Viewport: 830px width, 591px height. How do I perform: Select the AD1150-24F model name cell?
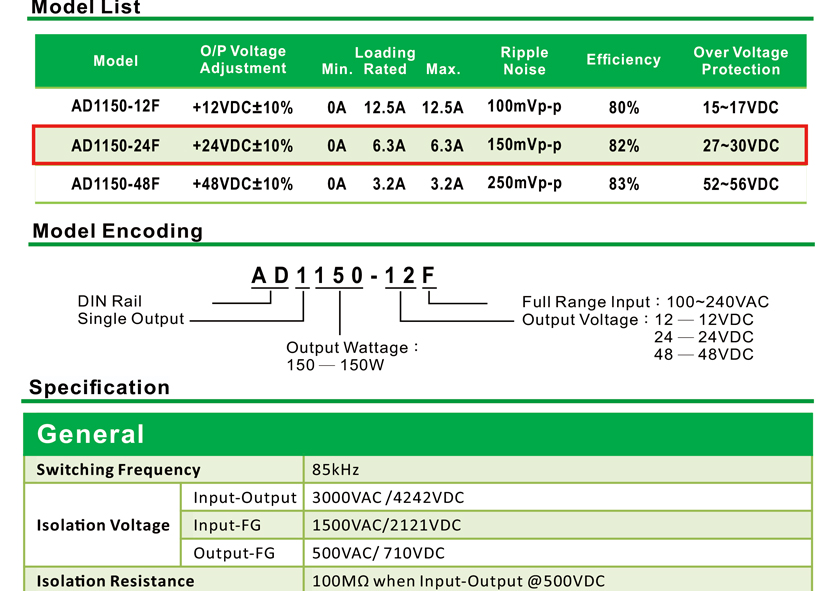(115, 146)
